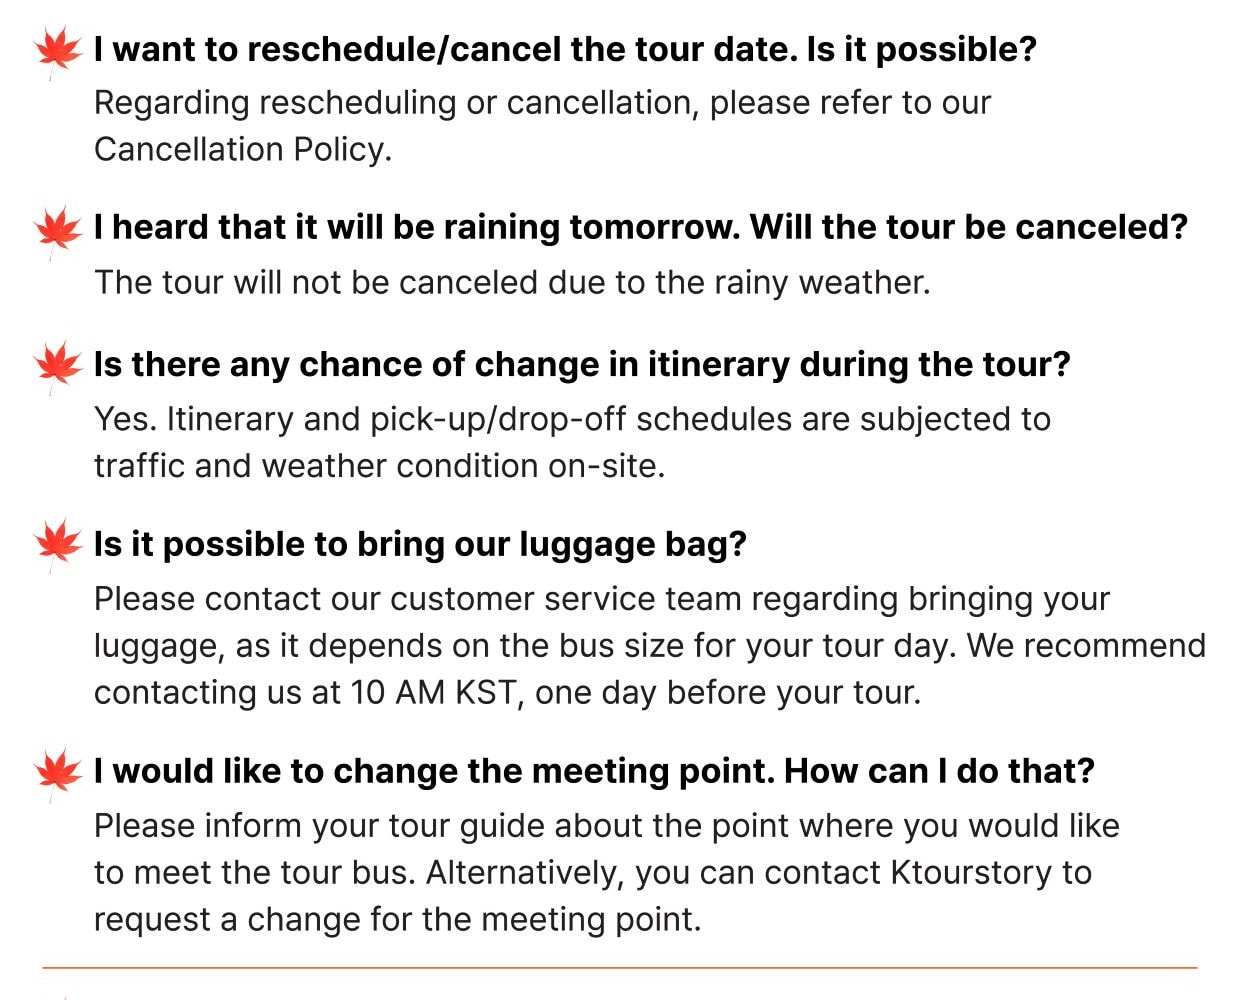
Task: Expand the question about rain canceling the tour
Action: coord(641,227)
